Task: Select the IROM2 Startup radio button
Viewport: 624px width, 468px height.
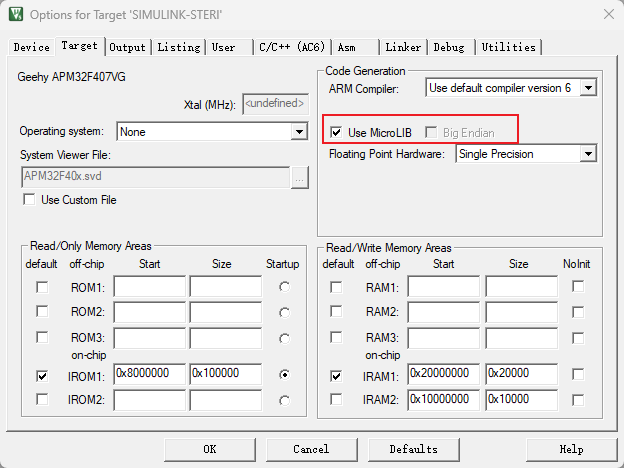Action: tap(285, 401)
